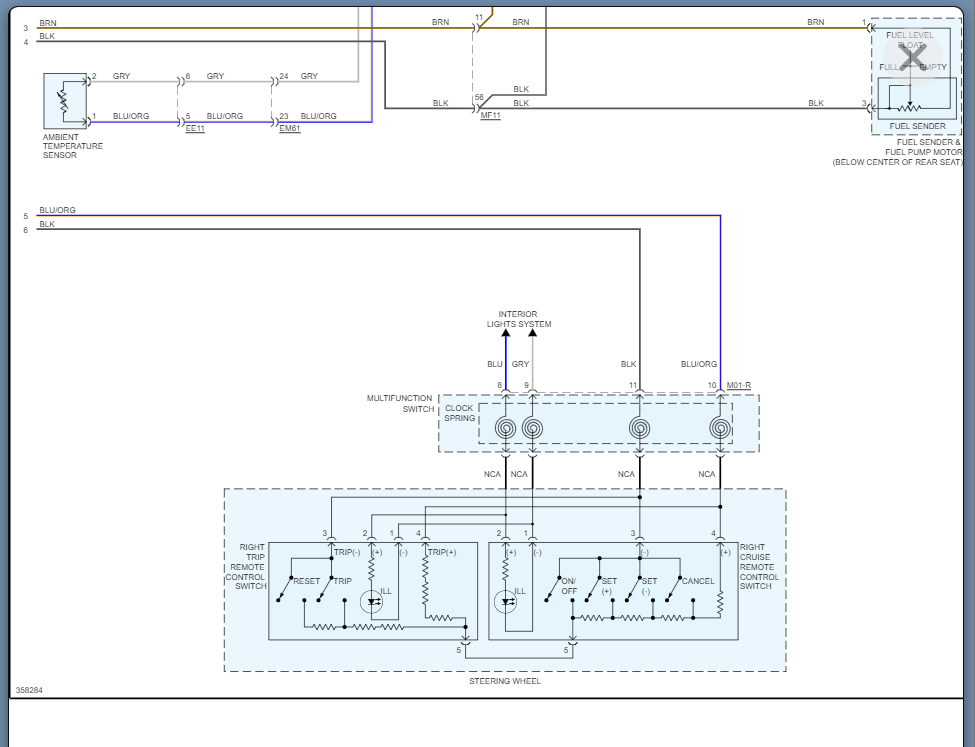Click the RESET switch contact symbol
The image size is (975, 747).
[285, 590]
